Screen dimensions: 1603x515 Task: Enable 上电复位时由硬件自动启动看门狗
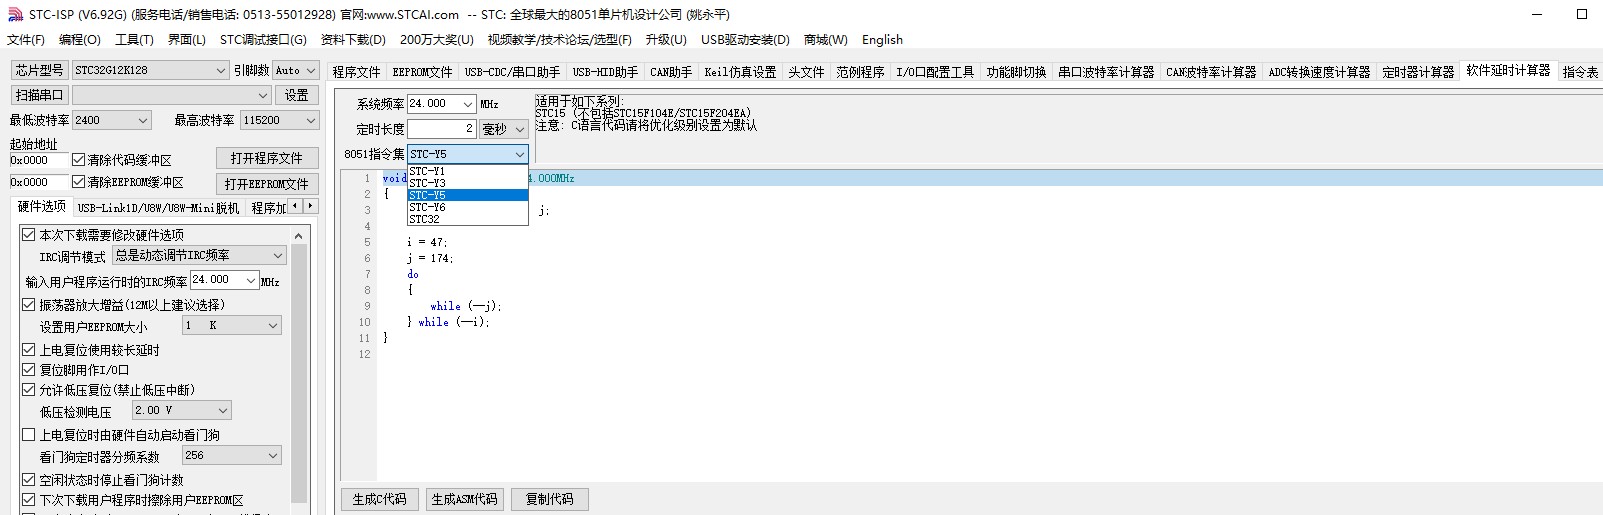29,435
